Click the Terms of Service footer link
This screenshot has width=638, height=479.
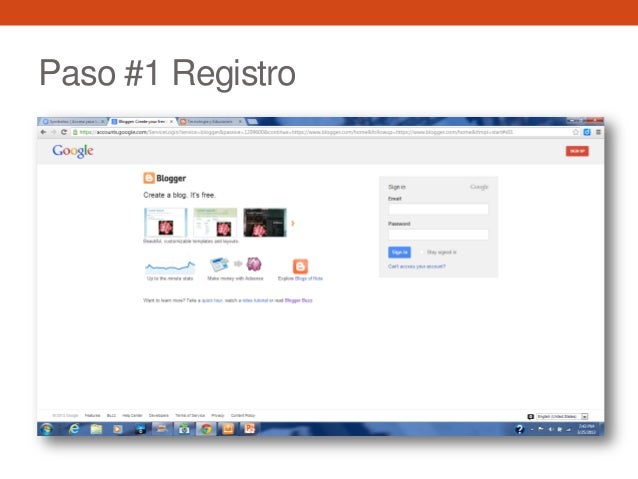(190, 416)
